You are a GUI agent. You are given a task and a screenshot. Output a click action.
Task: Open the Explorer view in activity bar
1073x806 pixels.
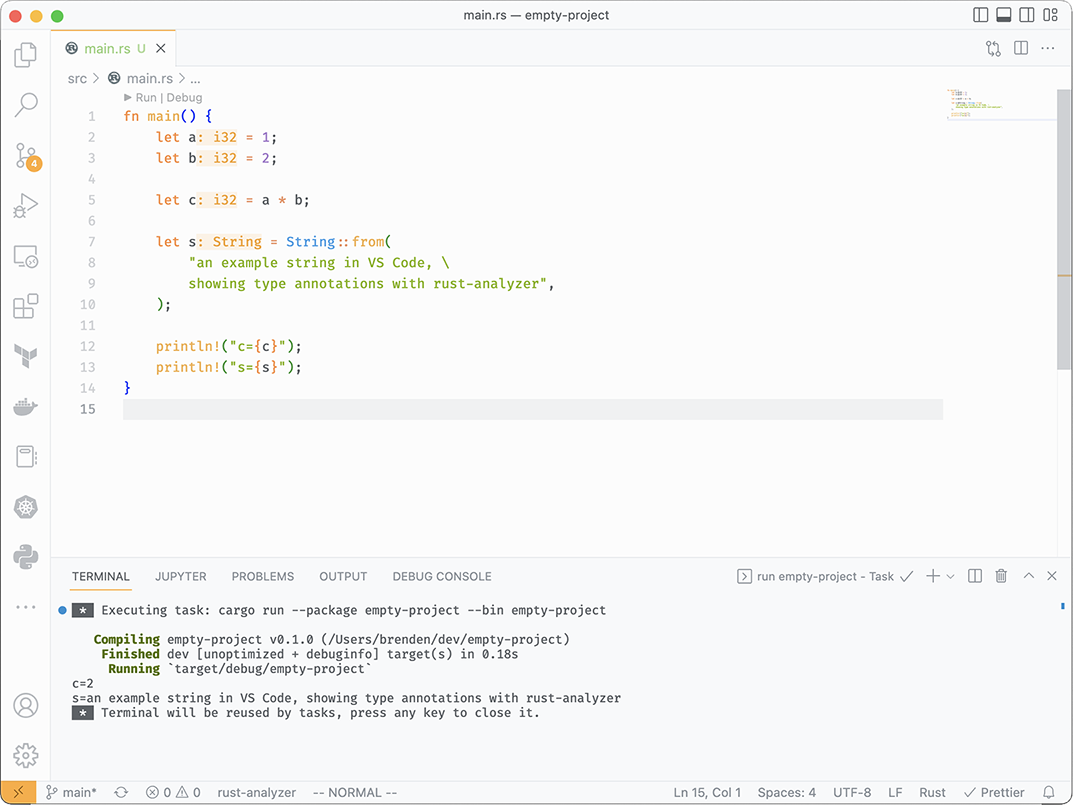click(x=25, y=55)
